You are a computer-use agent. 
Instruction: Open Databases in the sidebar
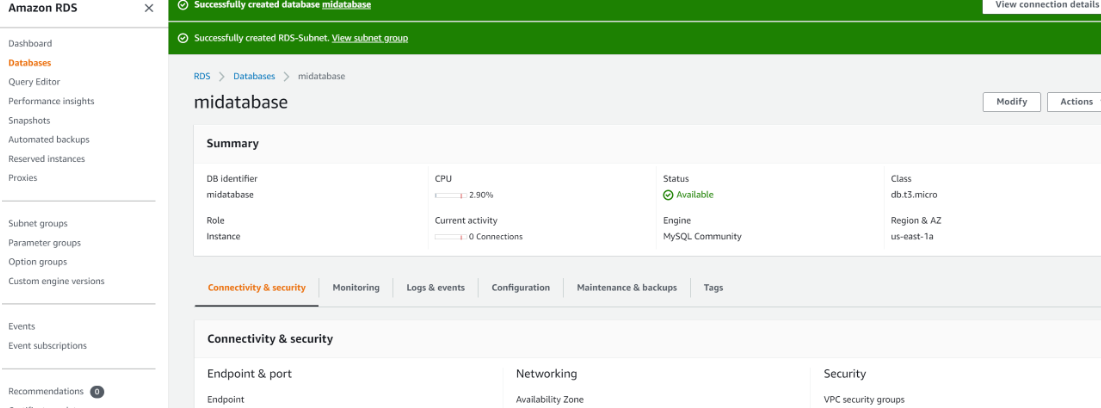click(29, 62)
